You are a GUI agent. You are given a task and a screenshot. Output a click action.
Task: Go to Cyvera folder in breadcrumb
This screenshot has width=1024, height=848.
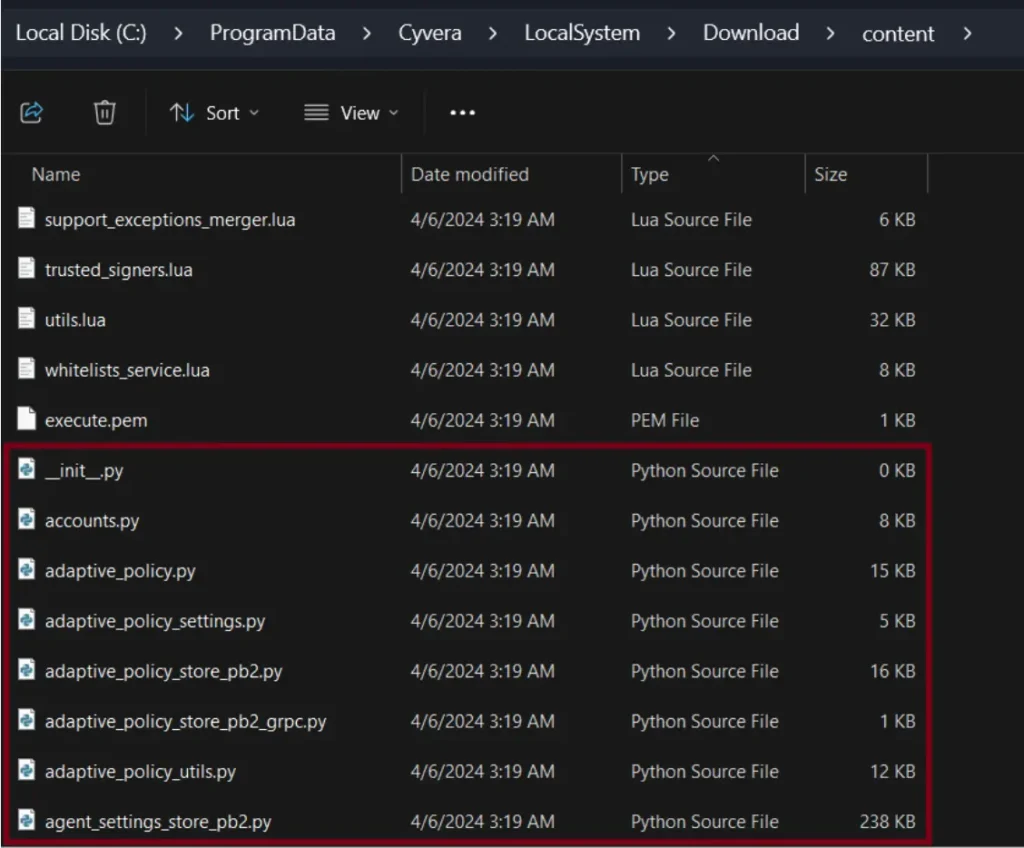click(x=430, y=33)
